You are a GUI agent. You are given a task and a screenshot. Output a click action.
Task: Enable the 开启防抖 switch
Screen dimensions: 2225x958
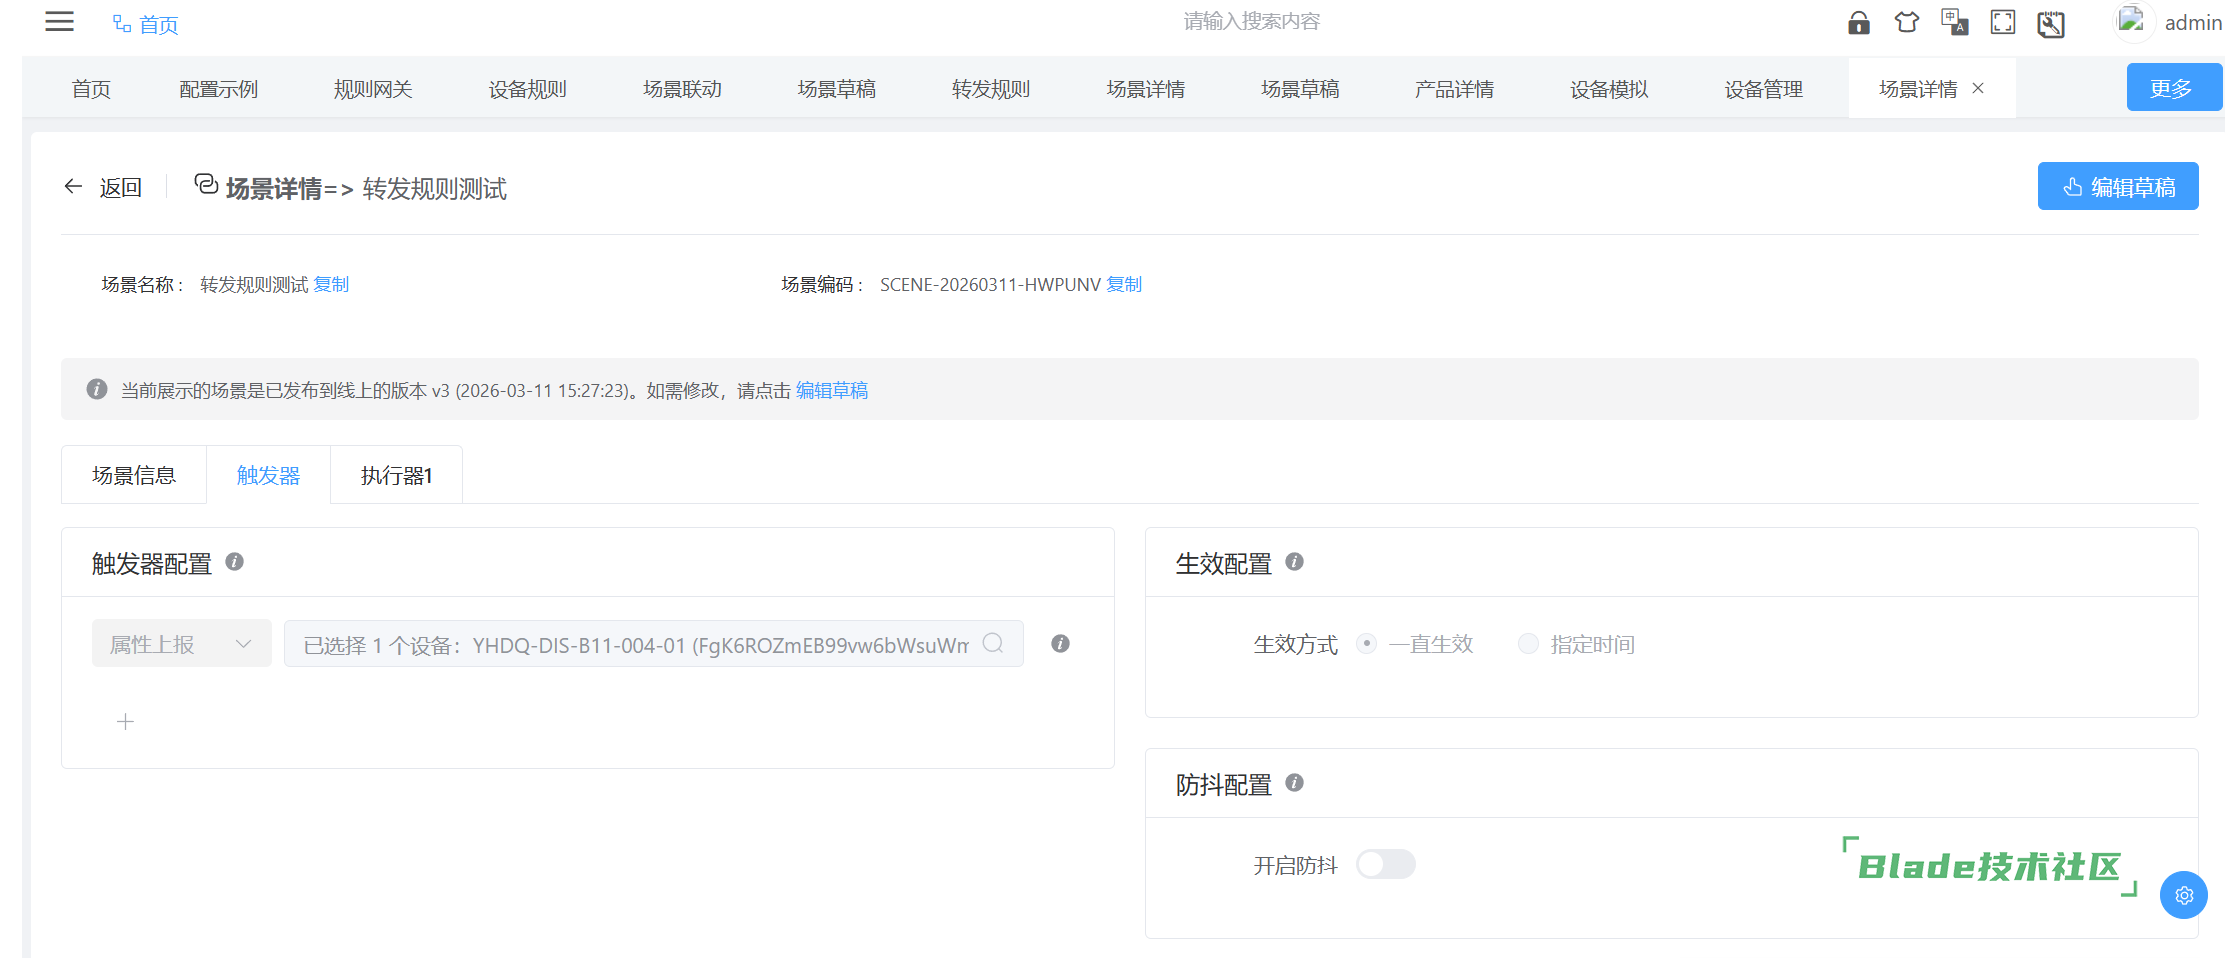pyautogui.click(x=1385, y=864)
